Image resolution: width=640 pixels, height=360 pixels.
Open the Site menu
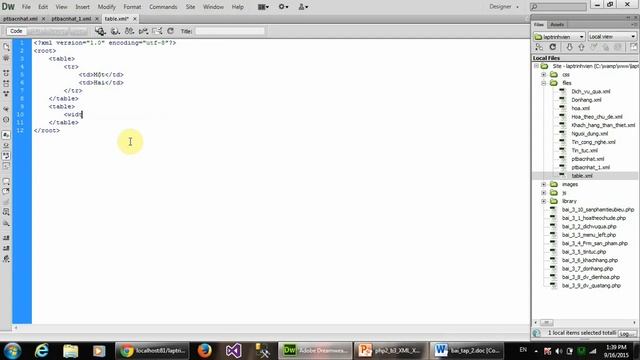point(190,7)
